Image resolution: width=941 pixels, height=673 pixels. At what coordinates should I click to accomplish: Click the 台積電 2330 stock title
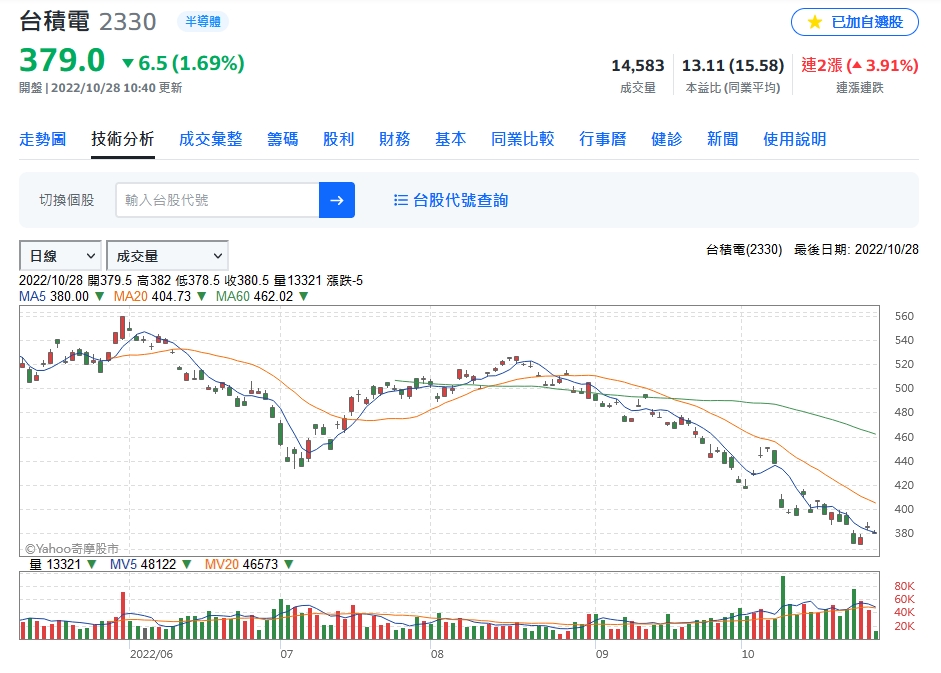[x=88, y=22]
